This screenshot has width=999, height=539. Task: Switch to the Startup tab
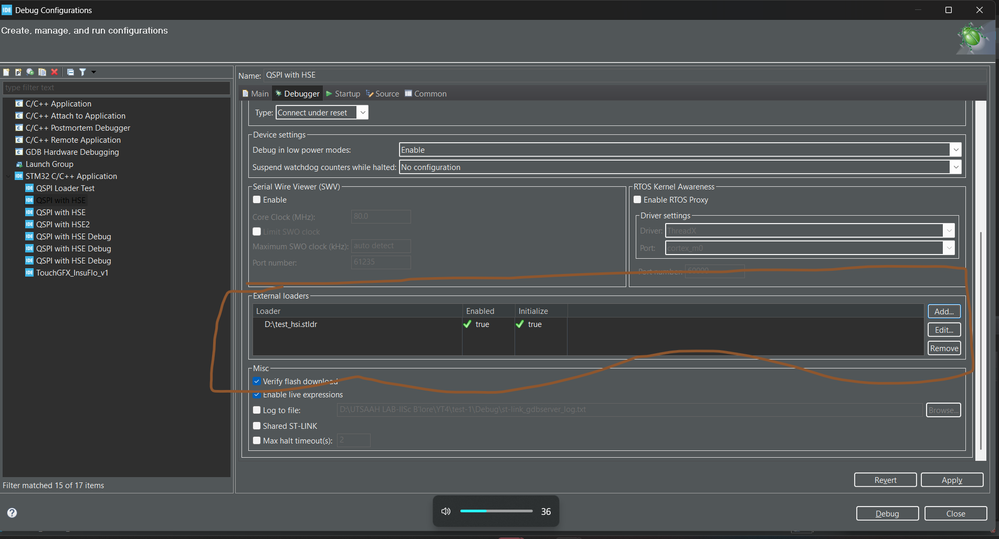point(343,94)
